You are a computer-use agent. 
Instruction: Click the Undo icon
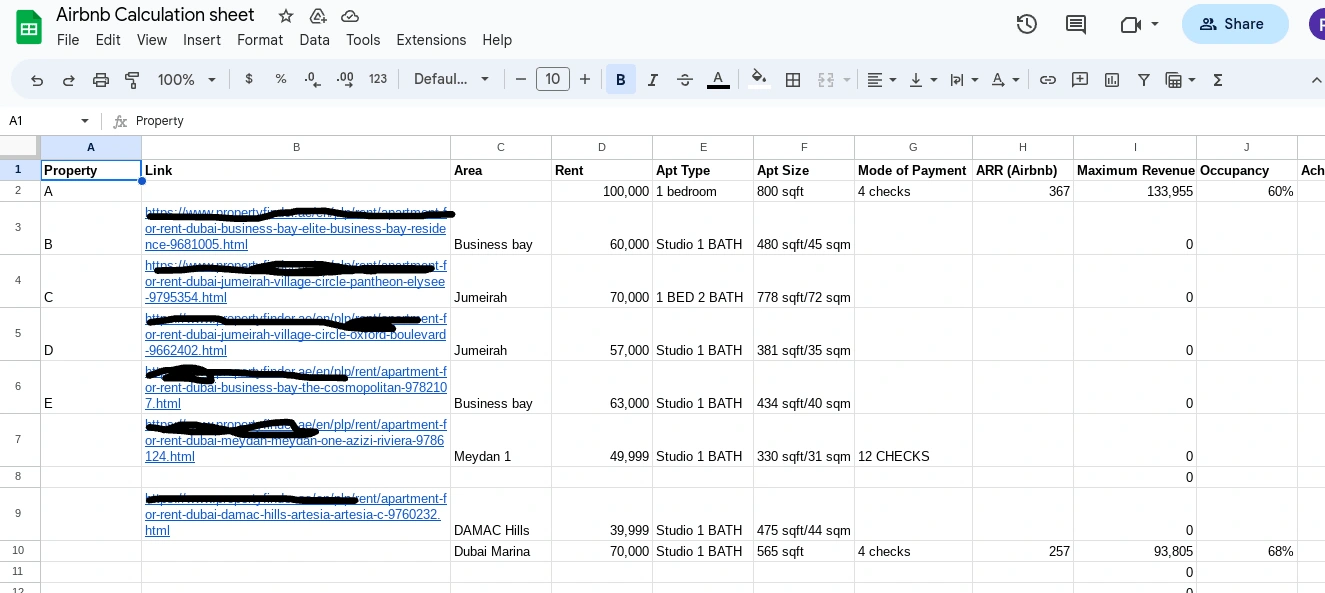pos(37,80)
